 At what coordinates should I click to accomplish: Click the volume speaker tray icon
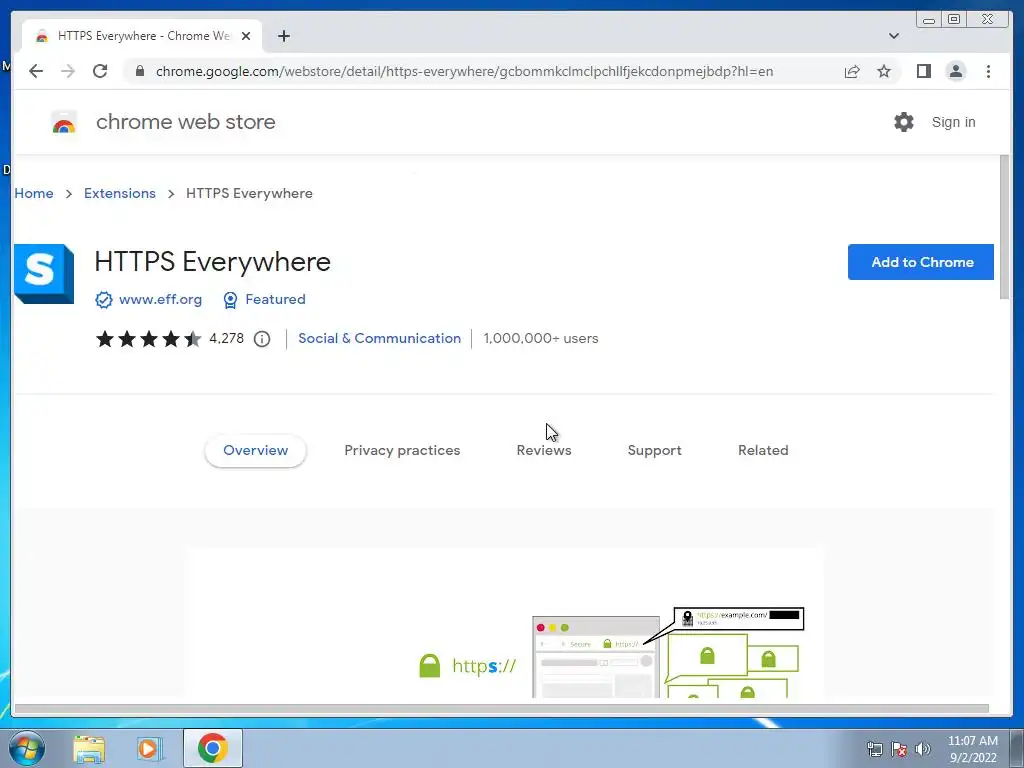[x=923, y=750]
